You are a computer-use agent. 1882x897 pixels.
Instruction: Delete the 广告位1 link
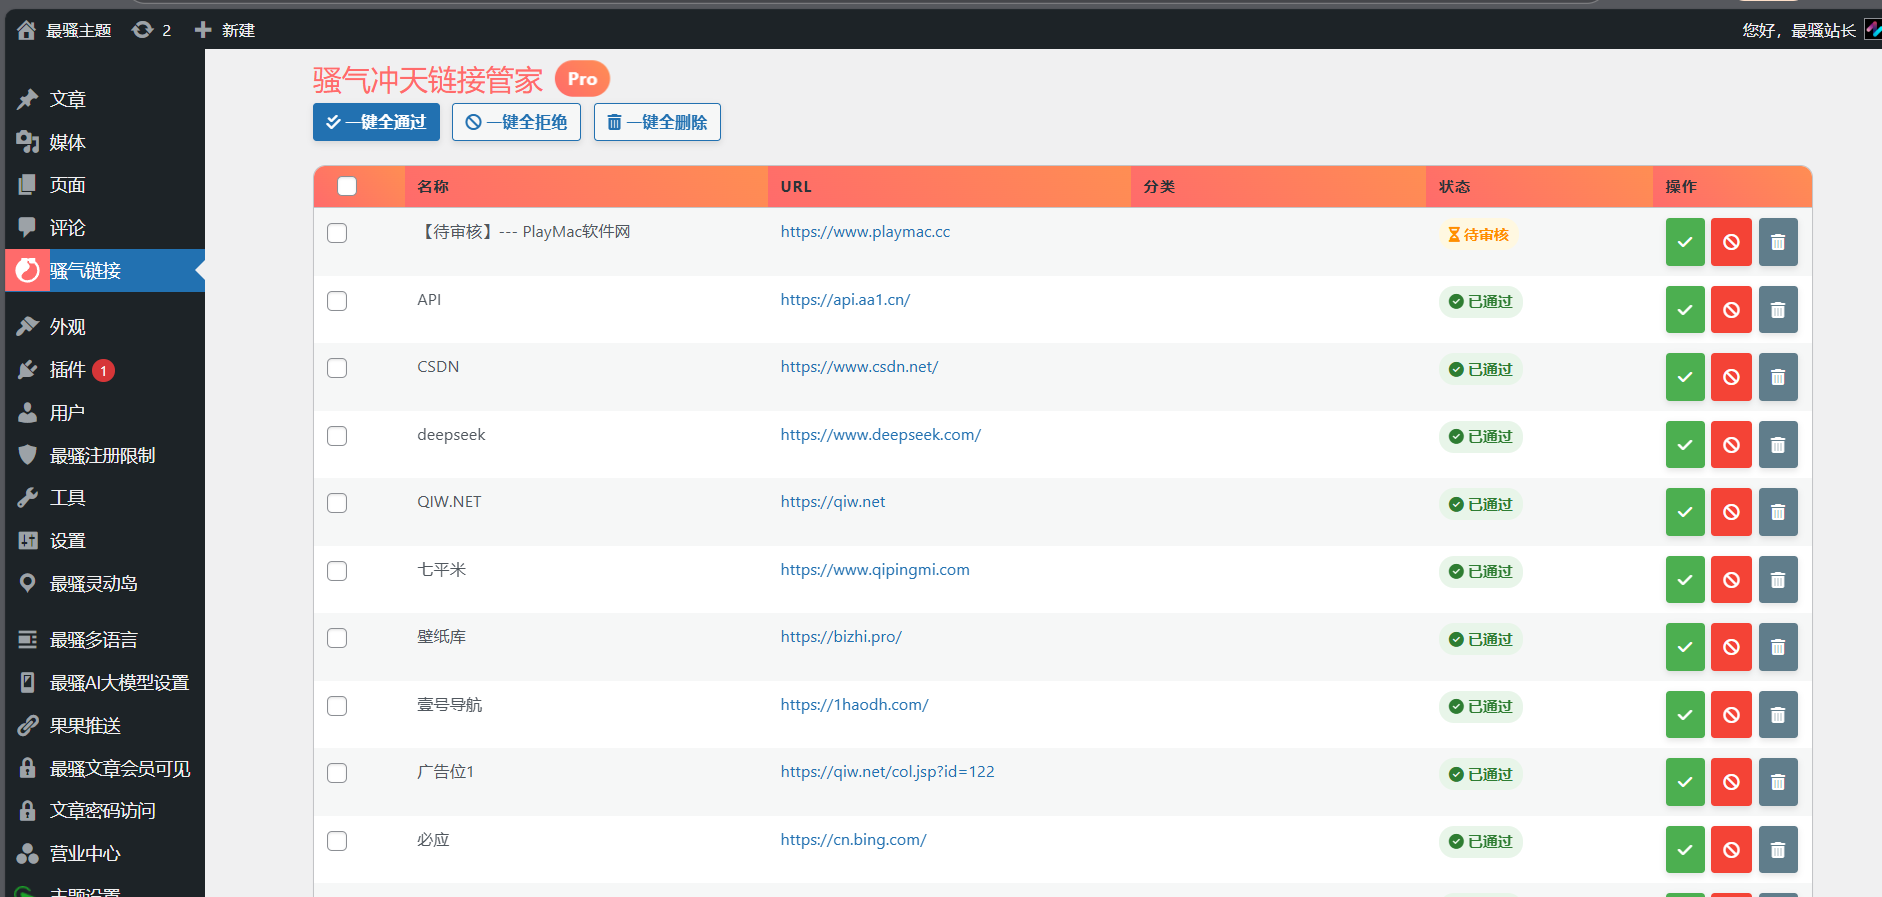pyautogui.click(x=1778, y=782)
